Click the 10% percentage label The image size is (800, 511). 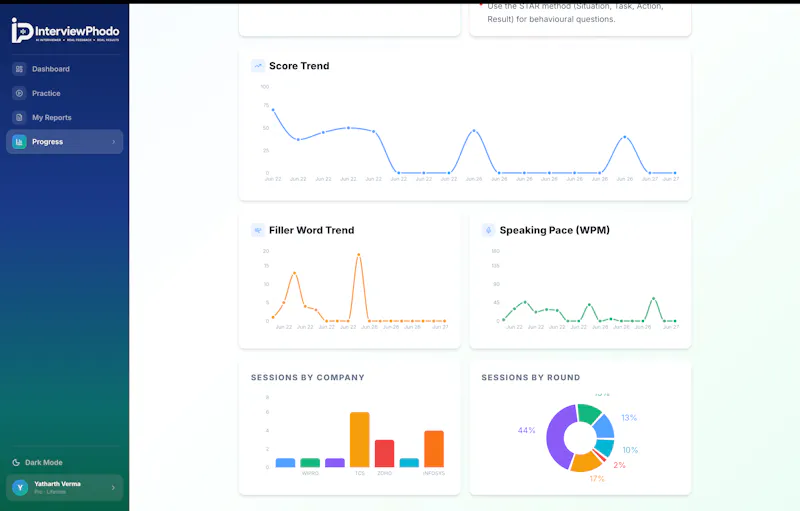click(630, 450)
